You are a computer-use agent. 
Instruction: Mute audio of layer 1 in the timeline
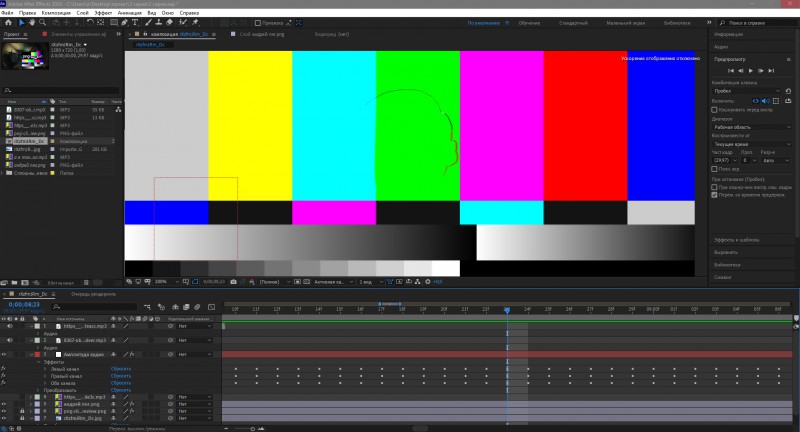[x=10, y=326]
